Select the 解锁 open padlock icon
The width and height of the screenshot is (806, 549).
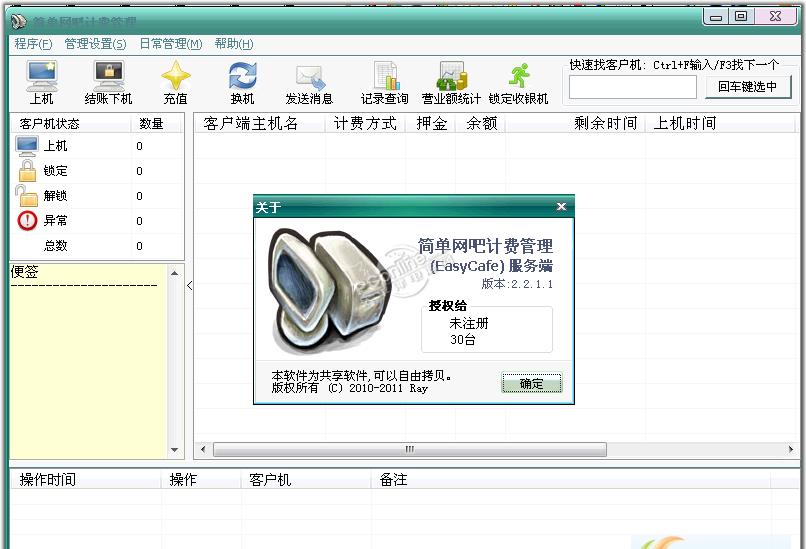[x=26, y=196]
